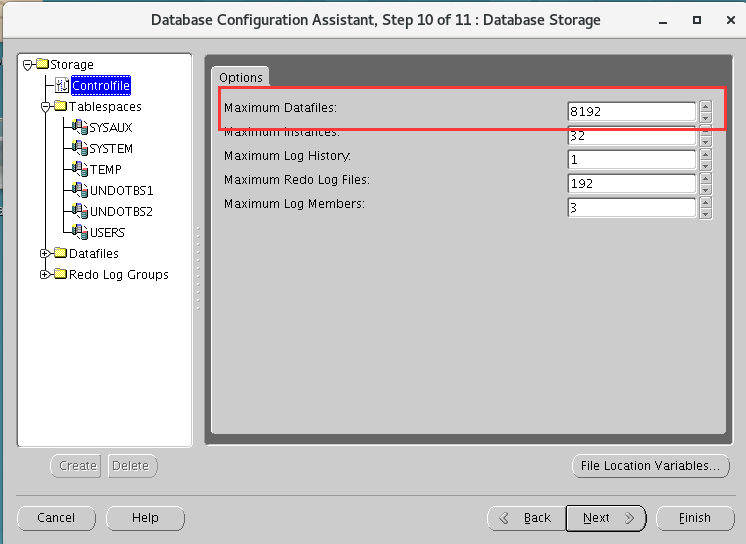Decrease Maximum Log Members with down arrow

tap(705, 213)
